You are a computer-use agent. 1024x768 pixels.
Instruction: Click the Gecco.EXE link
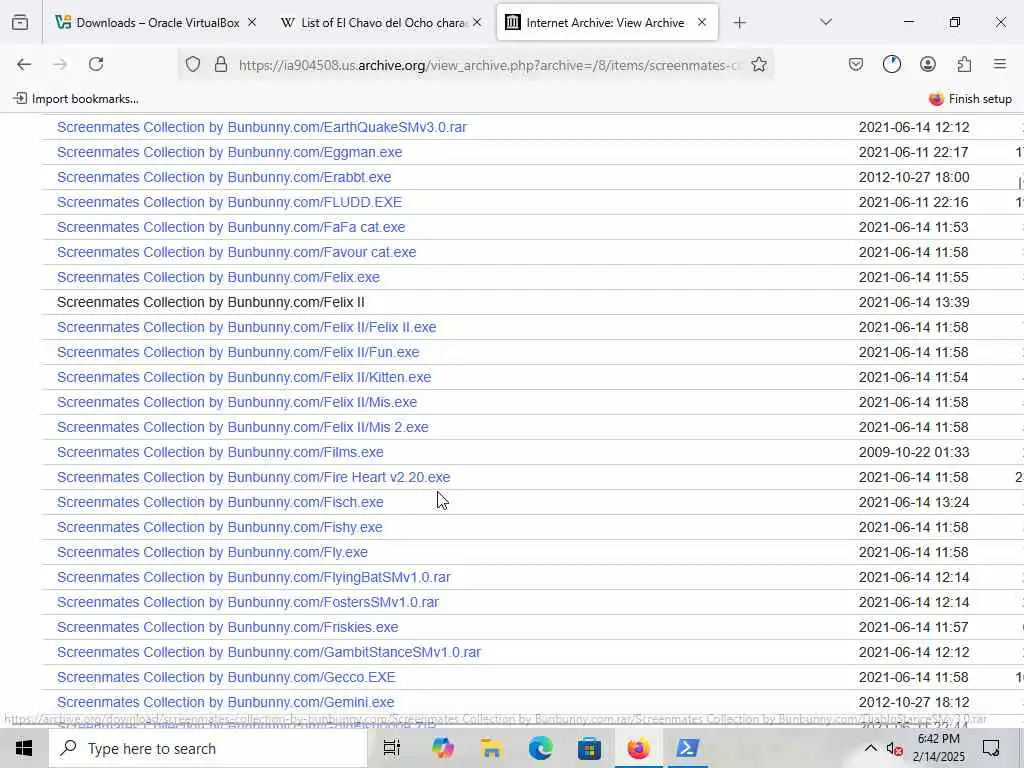click(x=226, y=677)
